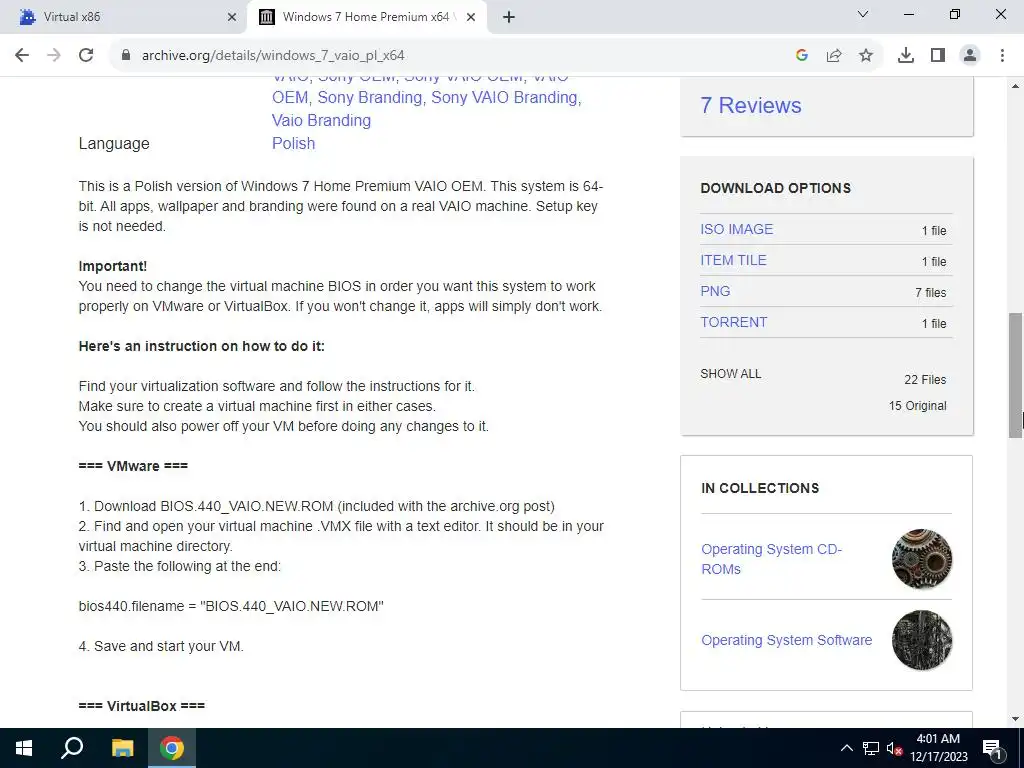Open the Sony VAIO Branding topic link

504,97
